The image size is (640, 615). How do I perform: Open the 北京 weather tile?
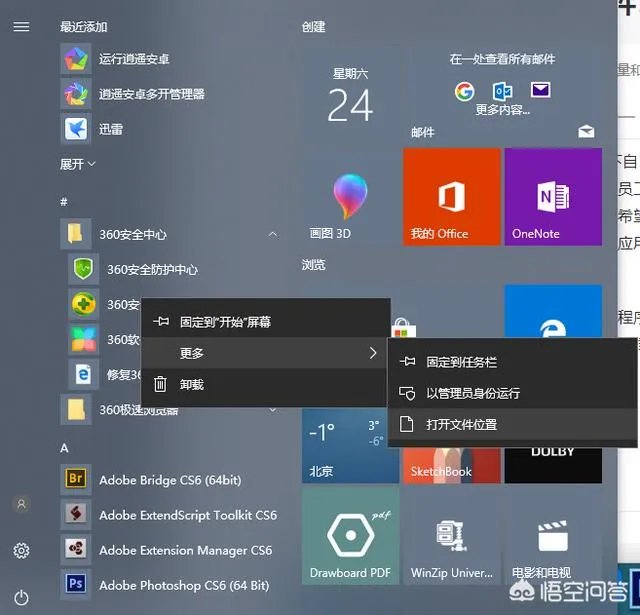tap(350, 445)
